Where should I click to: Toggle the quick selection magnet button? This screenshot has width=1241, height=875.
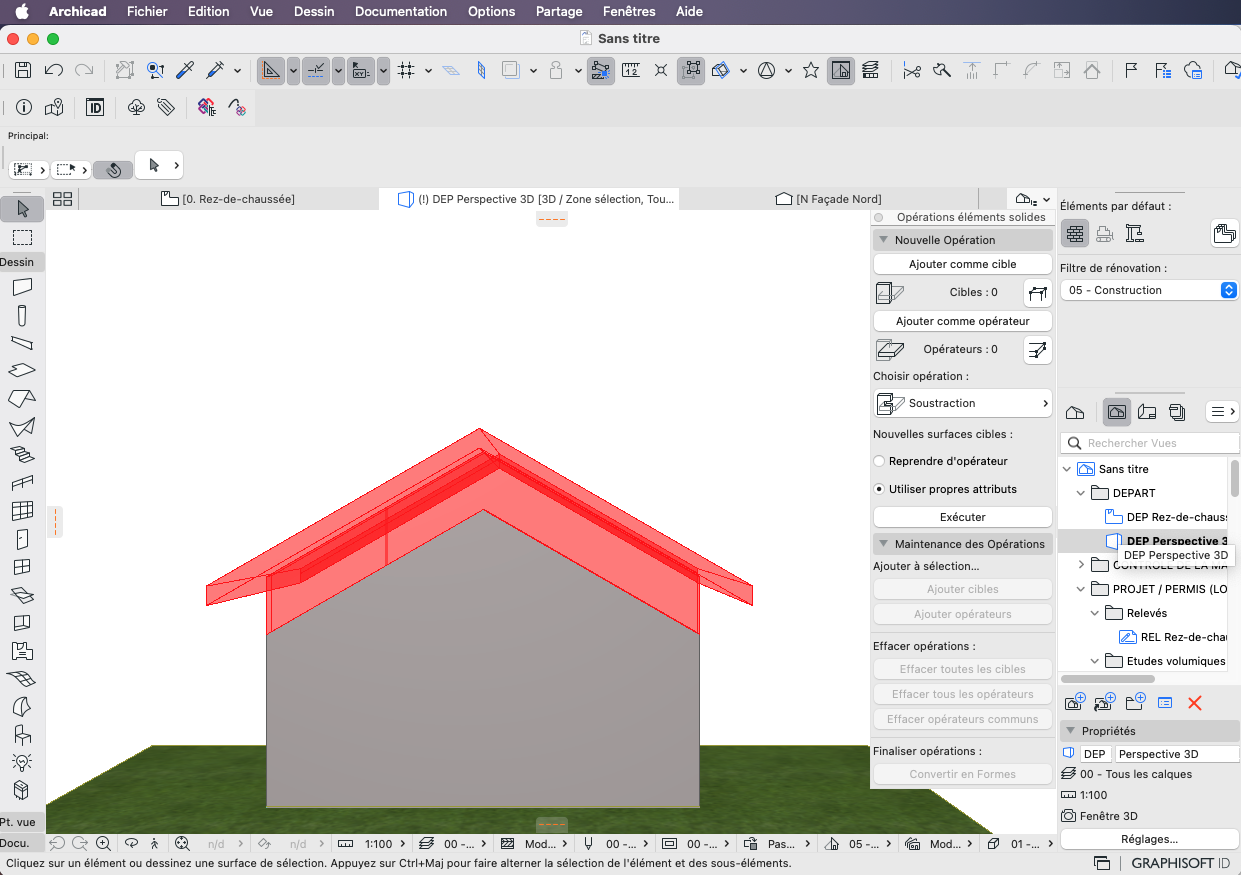[113, 169]
